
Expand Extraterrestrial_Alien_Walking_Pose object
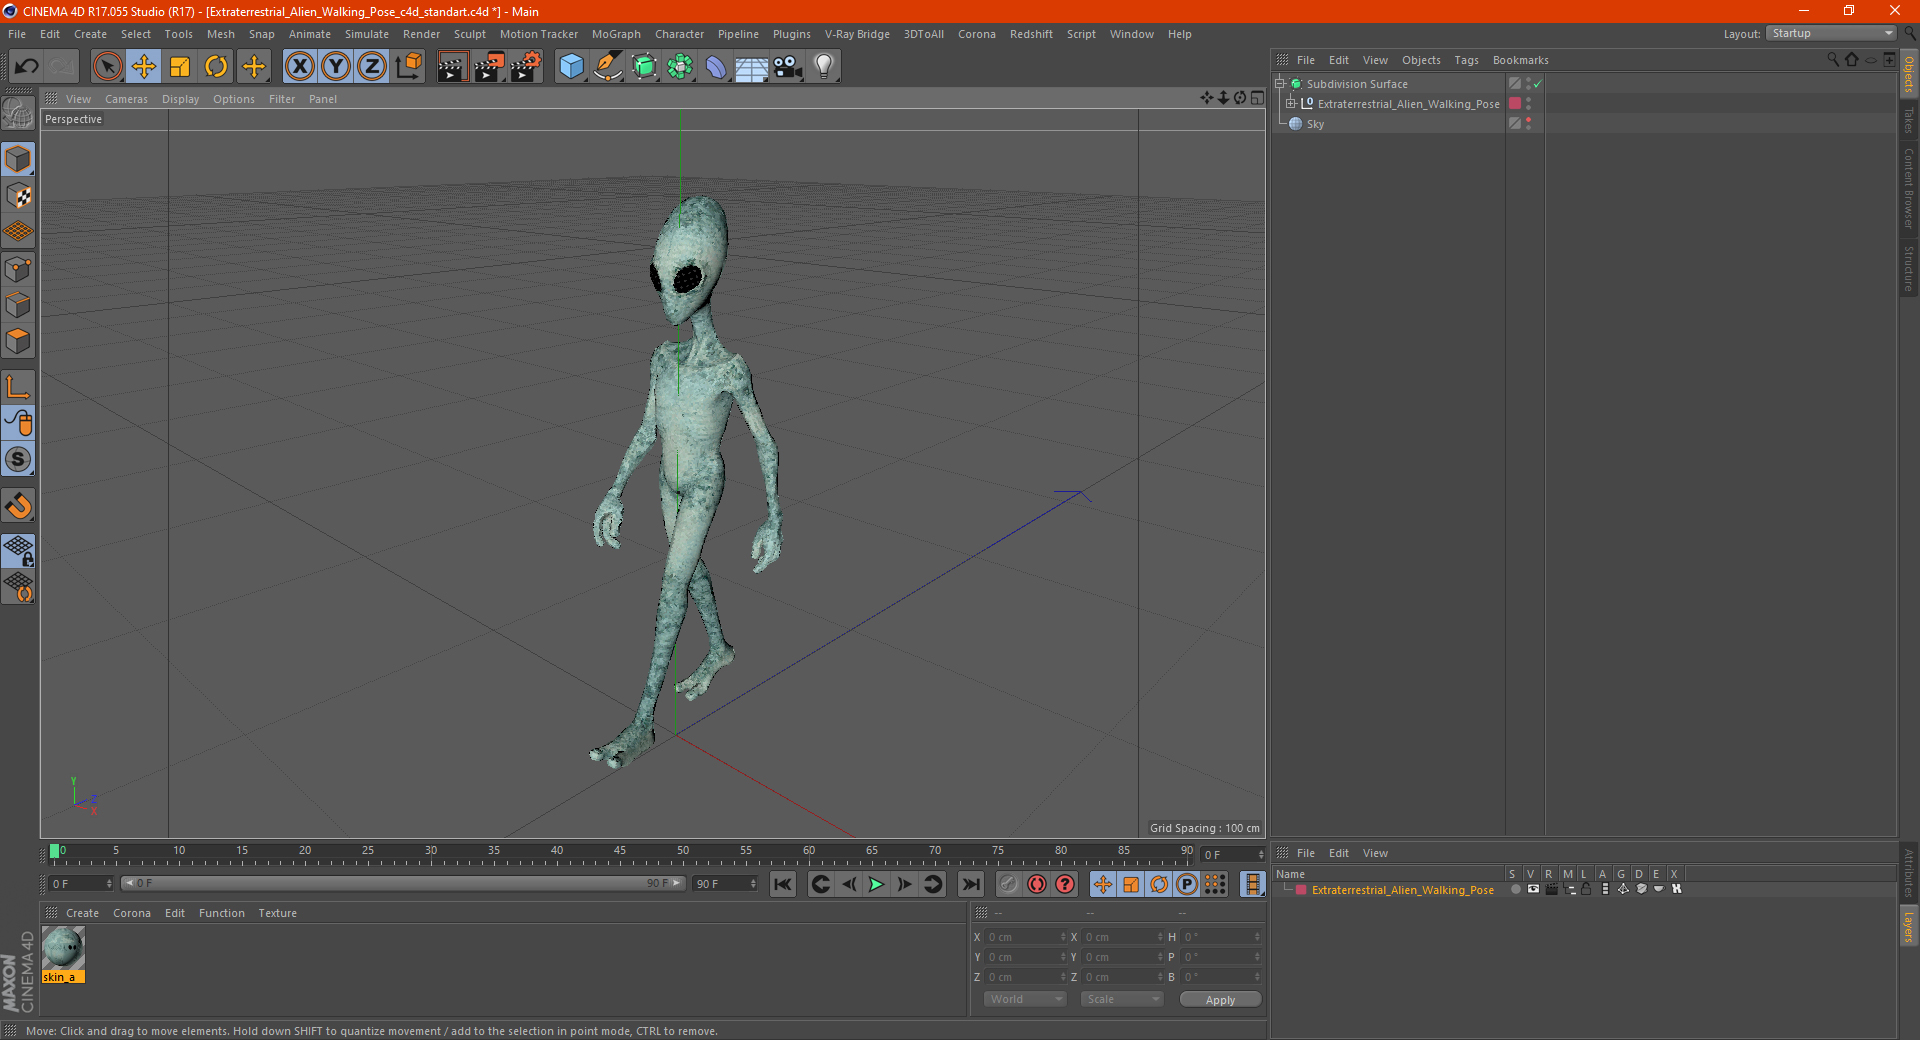pyautogui.click(x=1290, y=103)
